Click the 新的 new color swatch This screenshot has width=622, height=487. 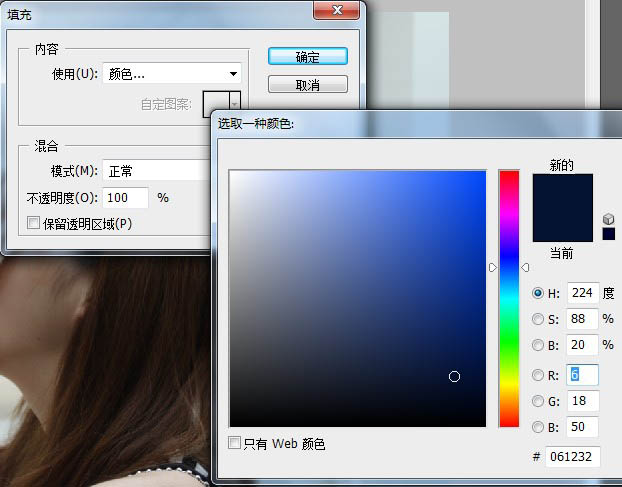(x=562, y=190)
